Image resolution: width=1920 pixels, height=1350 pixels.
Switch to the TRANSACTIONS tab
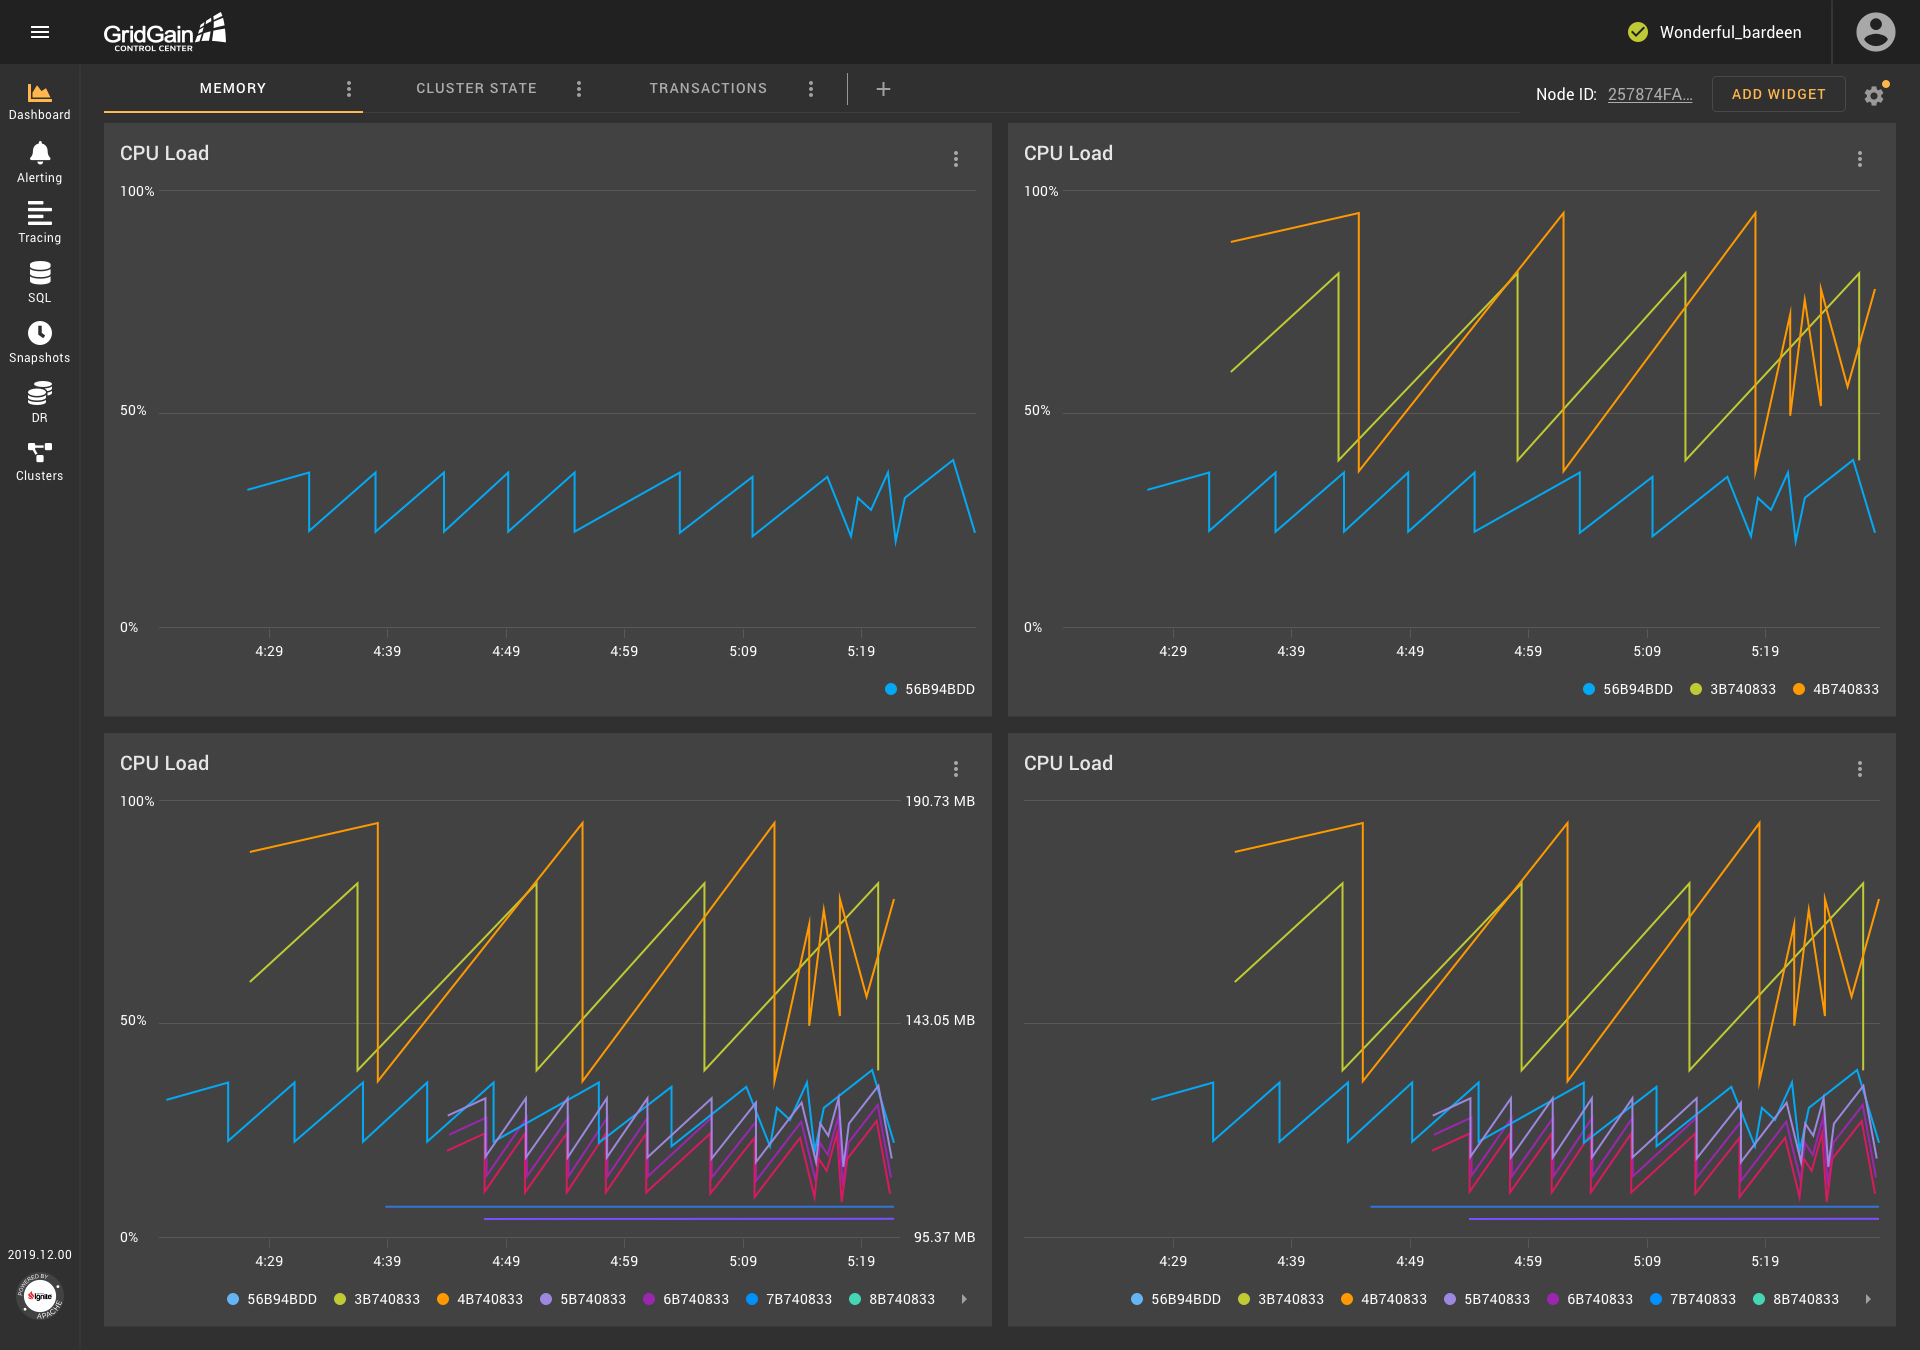(708, 88)
